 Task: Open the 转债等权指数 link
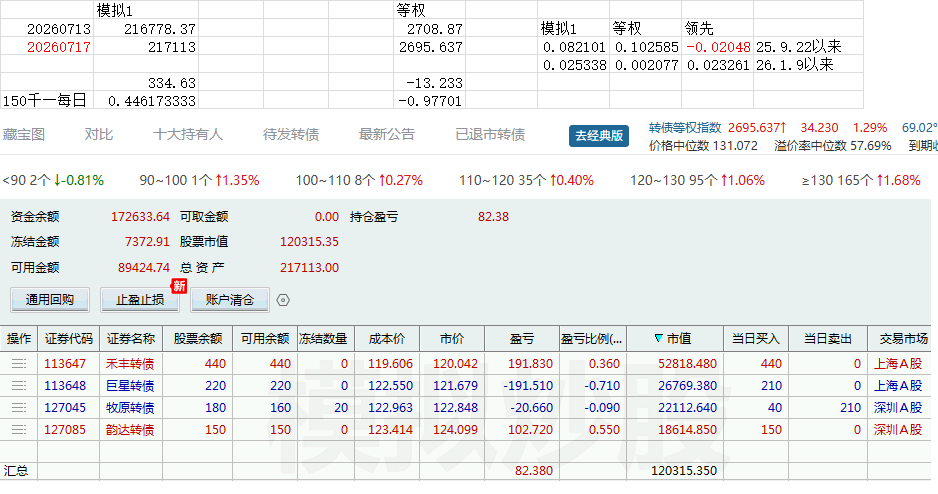pyautogui.click(x=685, y=127)
